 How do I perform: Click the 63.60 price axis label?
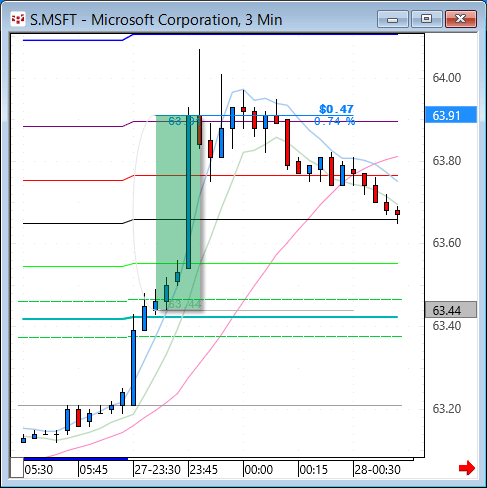(x=447, y=243)
